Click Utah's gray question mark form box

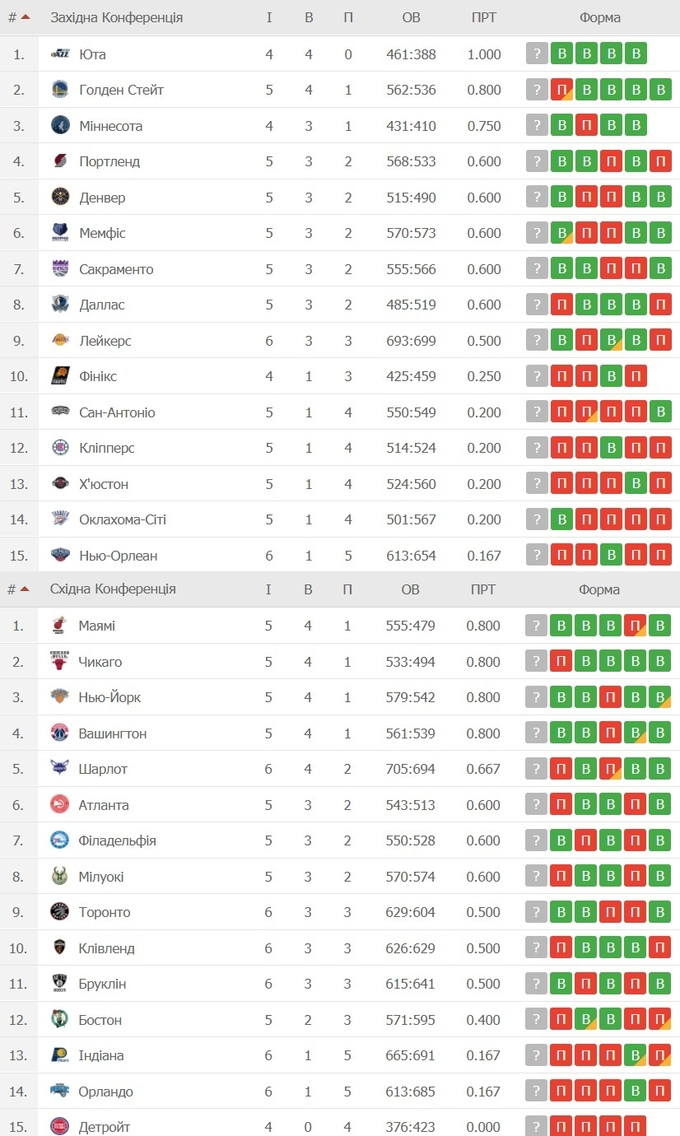coord(537,54)
